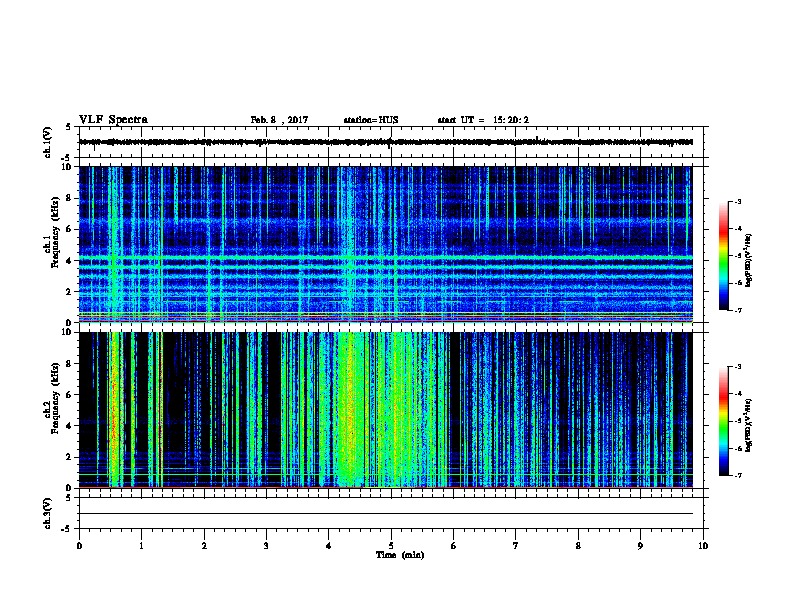Screen dimensions: 792x612
Task: Click the ch.2 colorbar legend label
Action: (749, 426)
